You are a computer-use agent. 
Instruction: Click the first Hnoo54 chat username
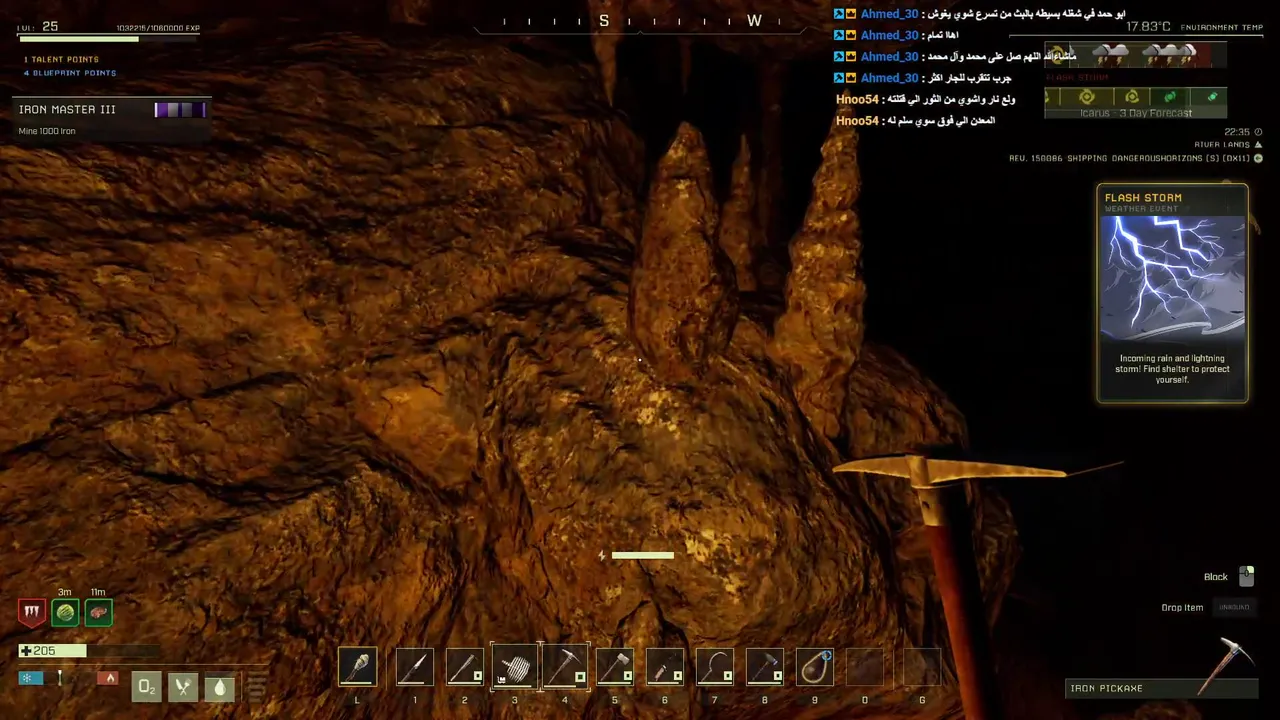click(857, 99)
